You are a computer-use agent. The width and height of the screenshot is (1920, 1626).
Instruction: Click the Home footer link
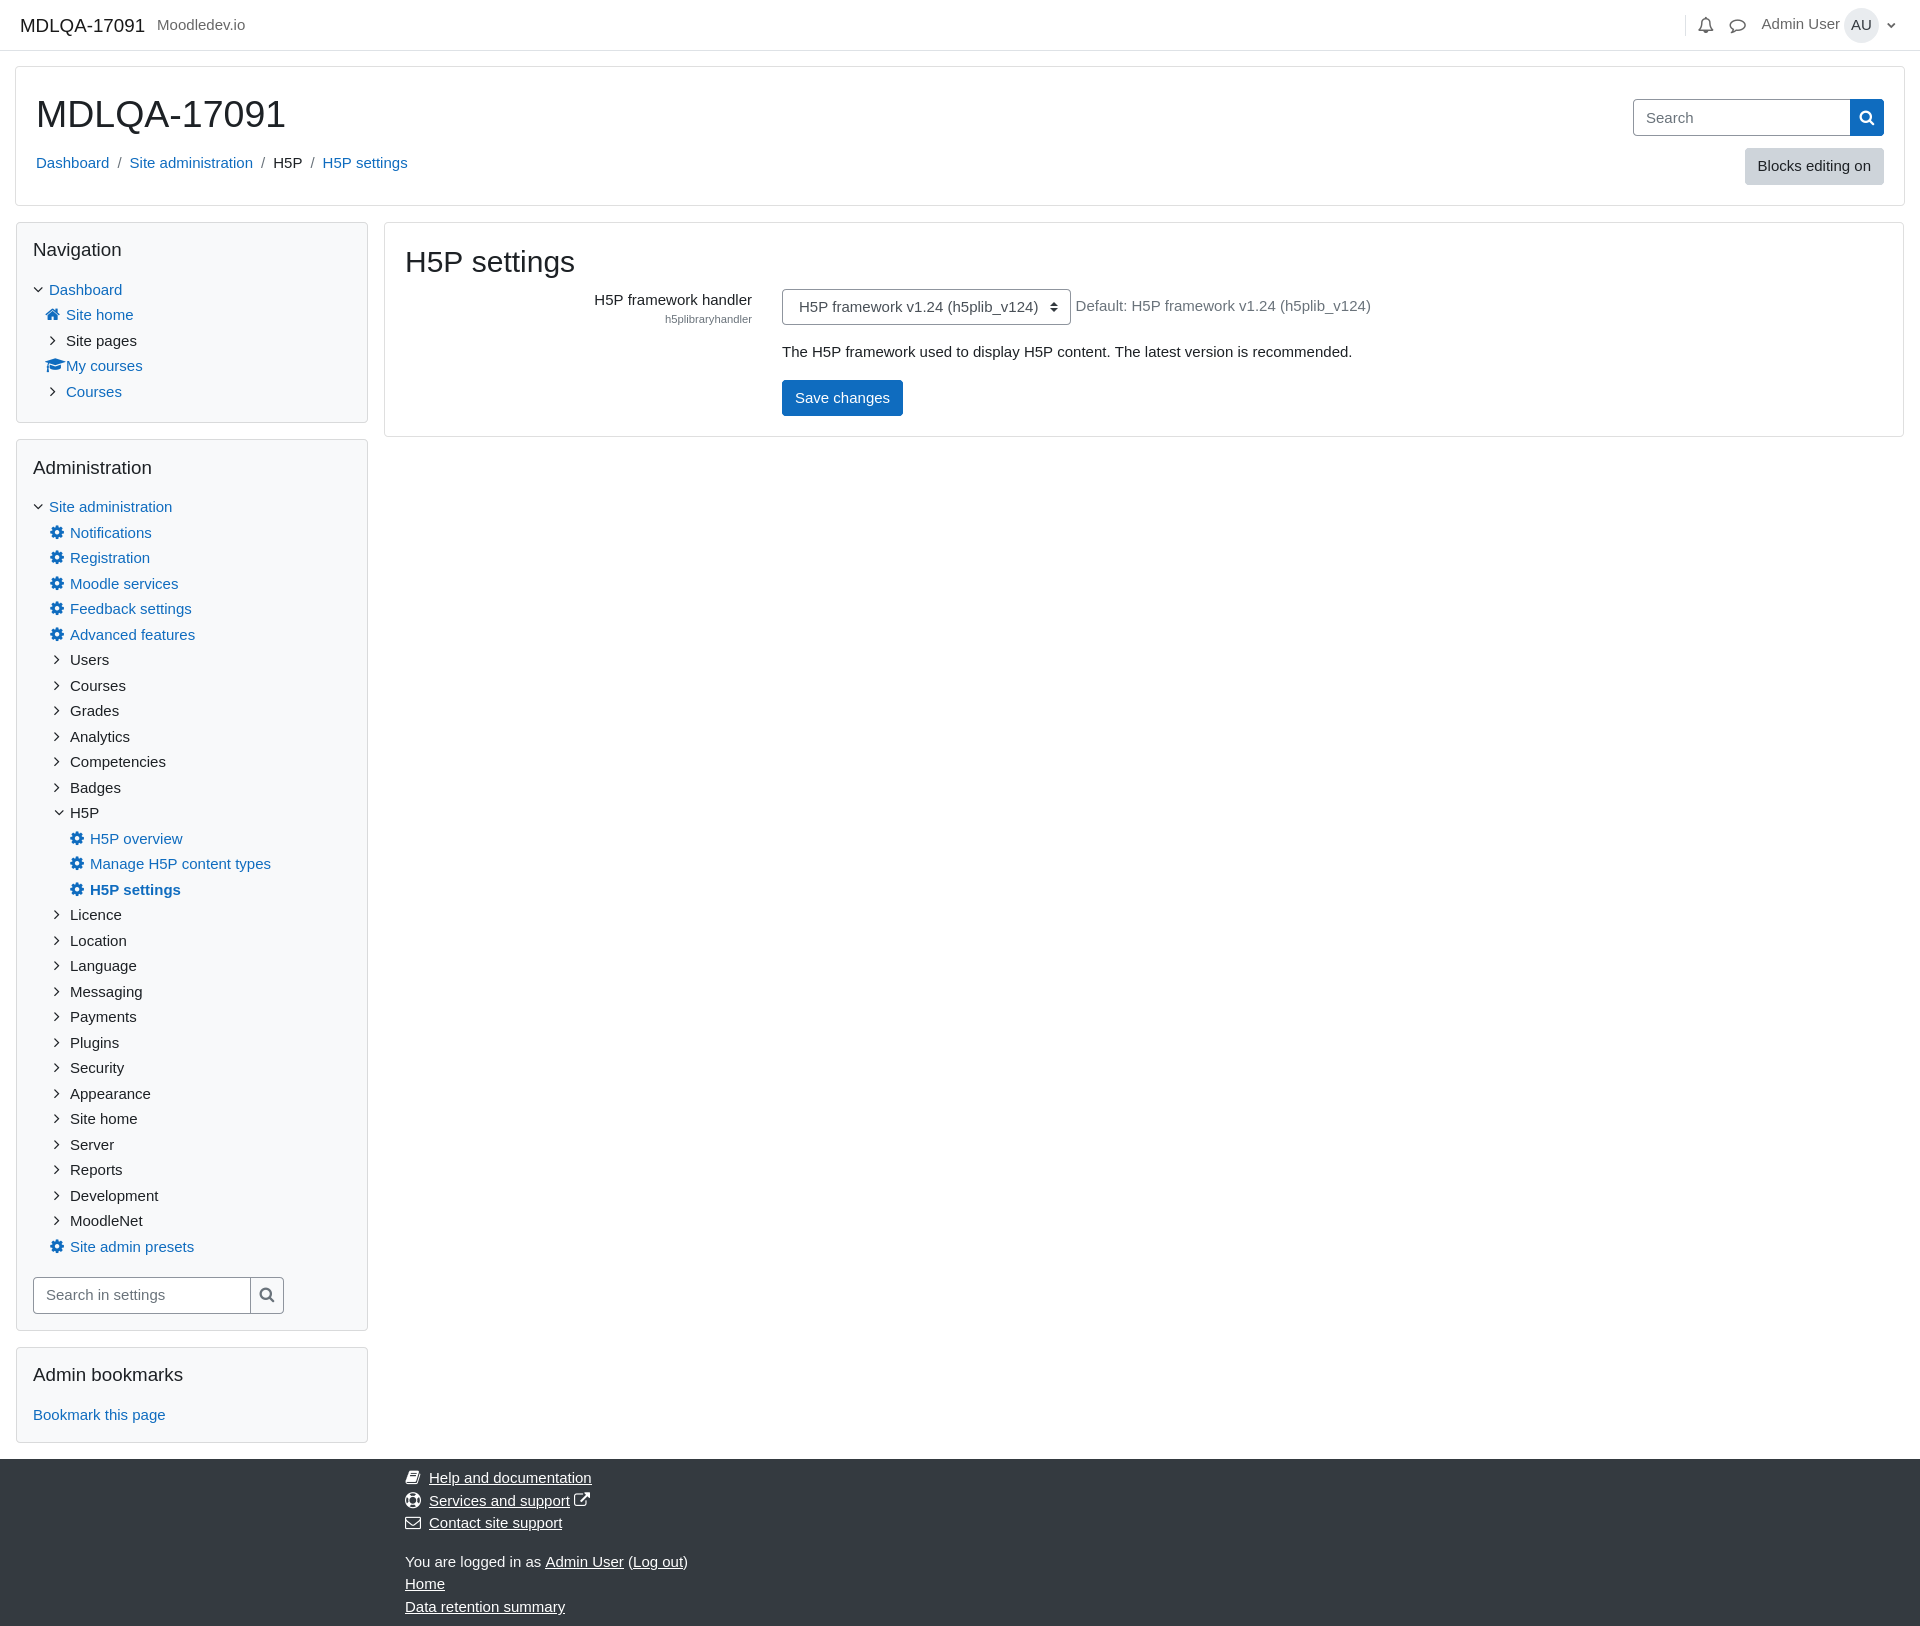pyautogui.click(x=425, y=1584)
